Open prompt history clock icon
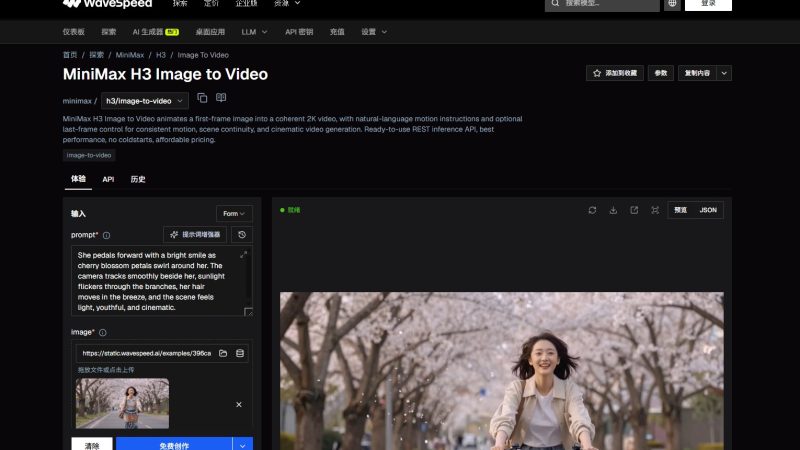 tap(242, 235)
